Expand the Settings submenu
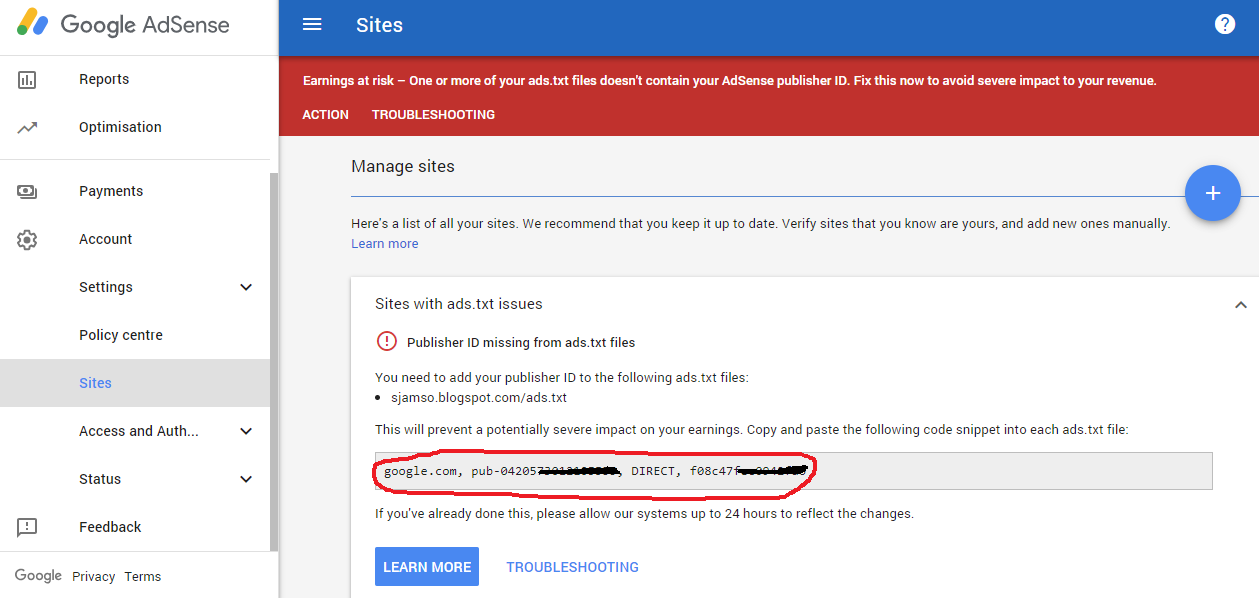Viewport: 1259px width, 598px height. [x=246, y=287]
